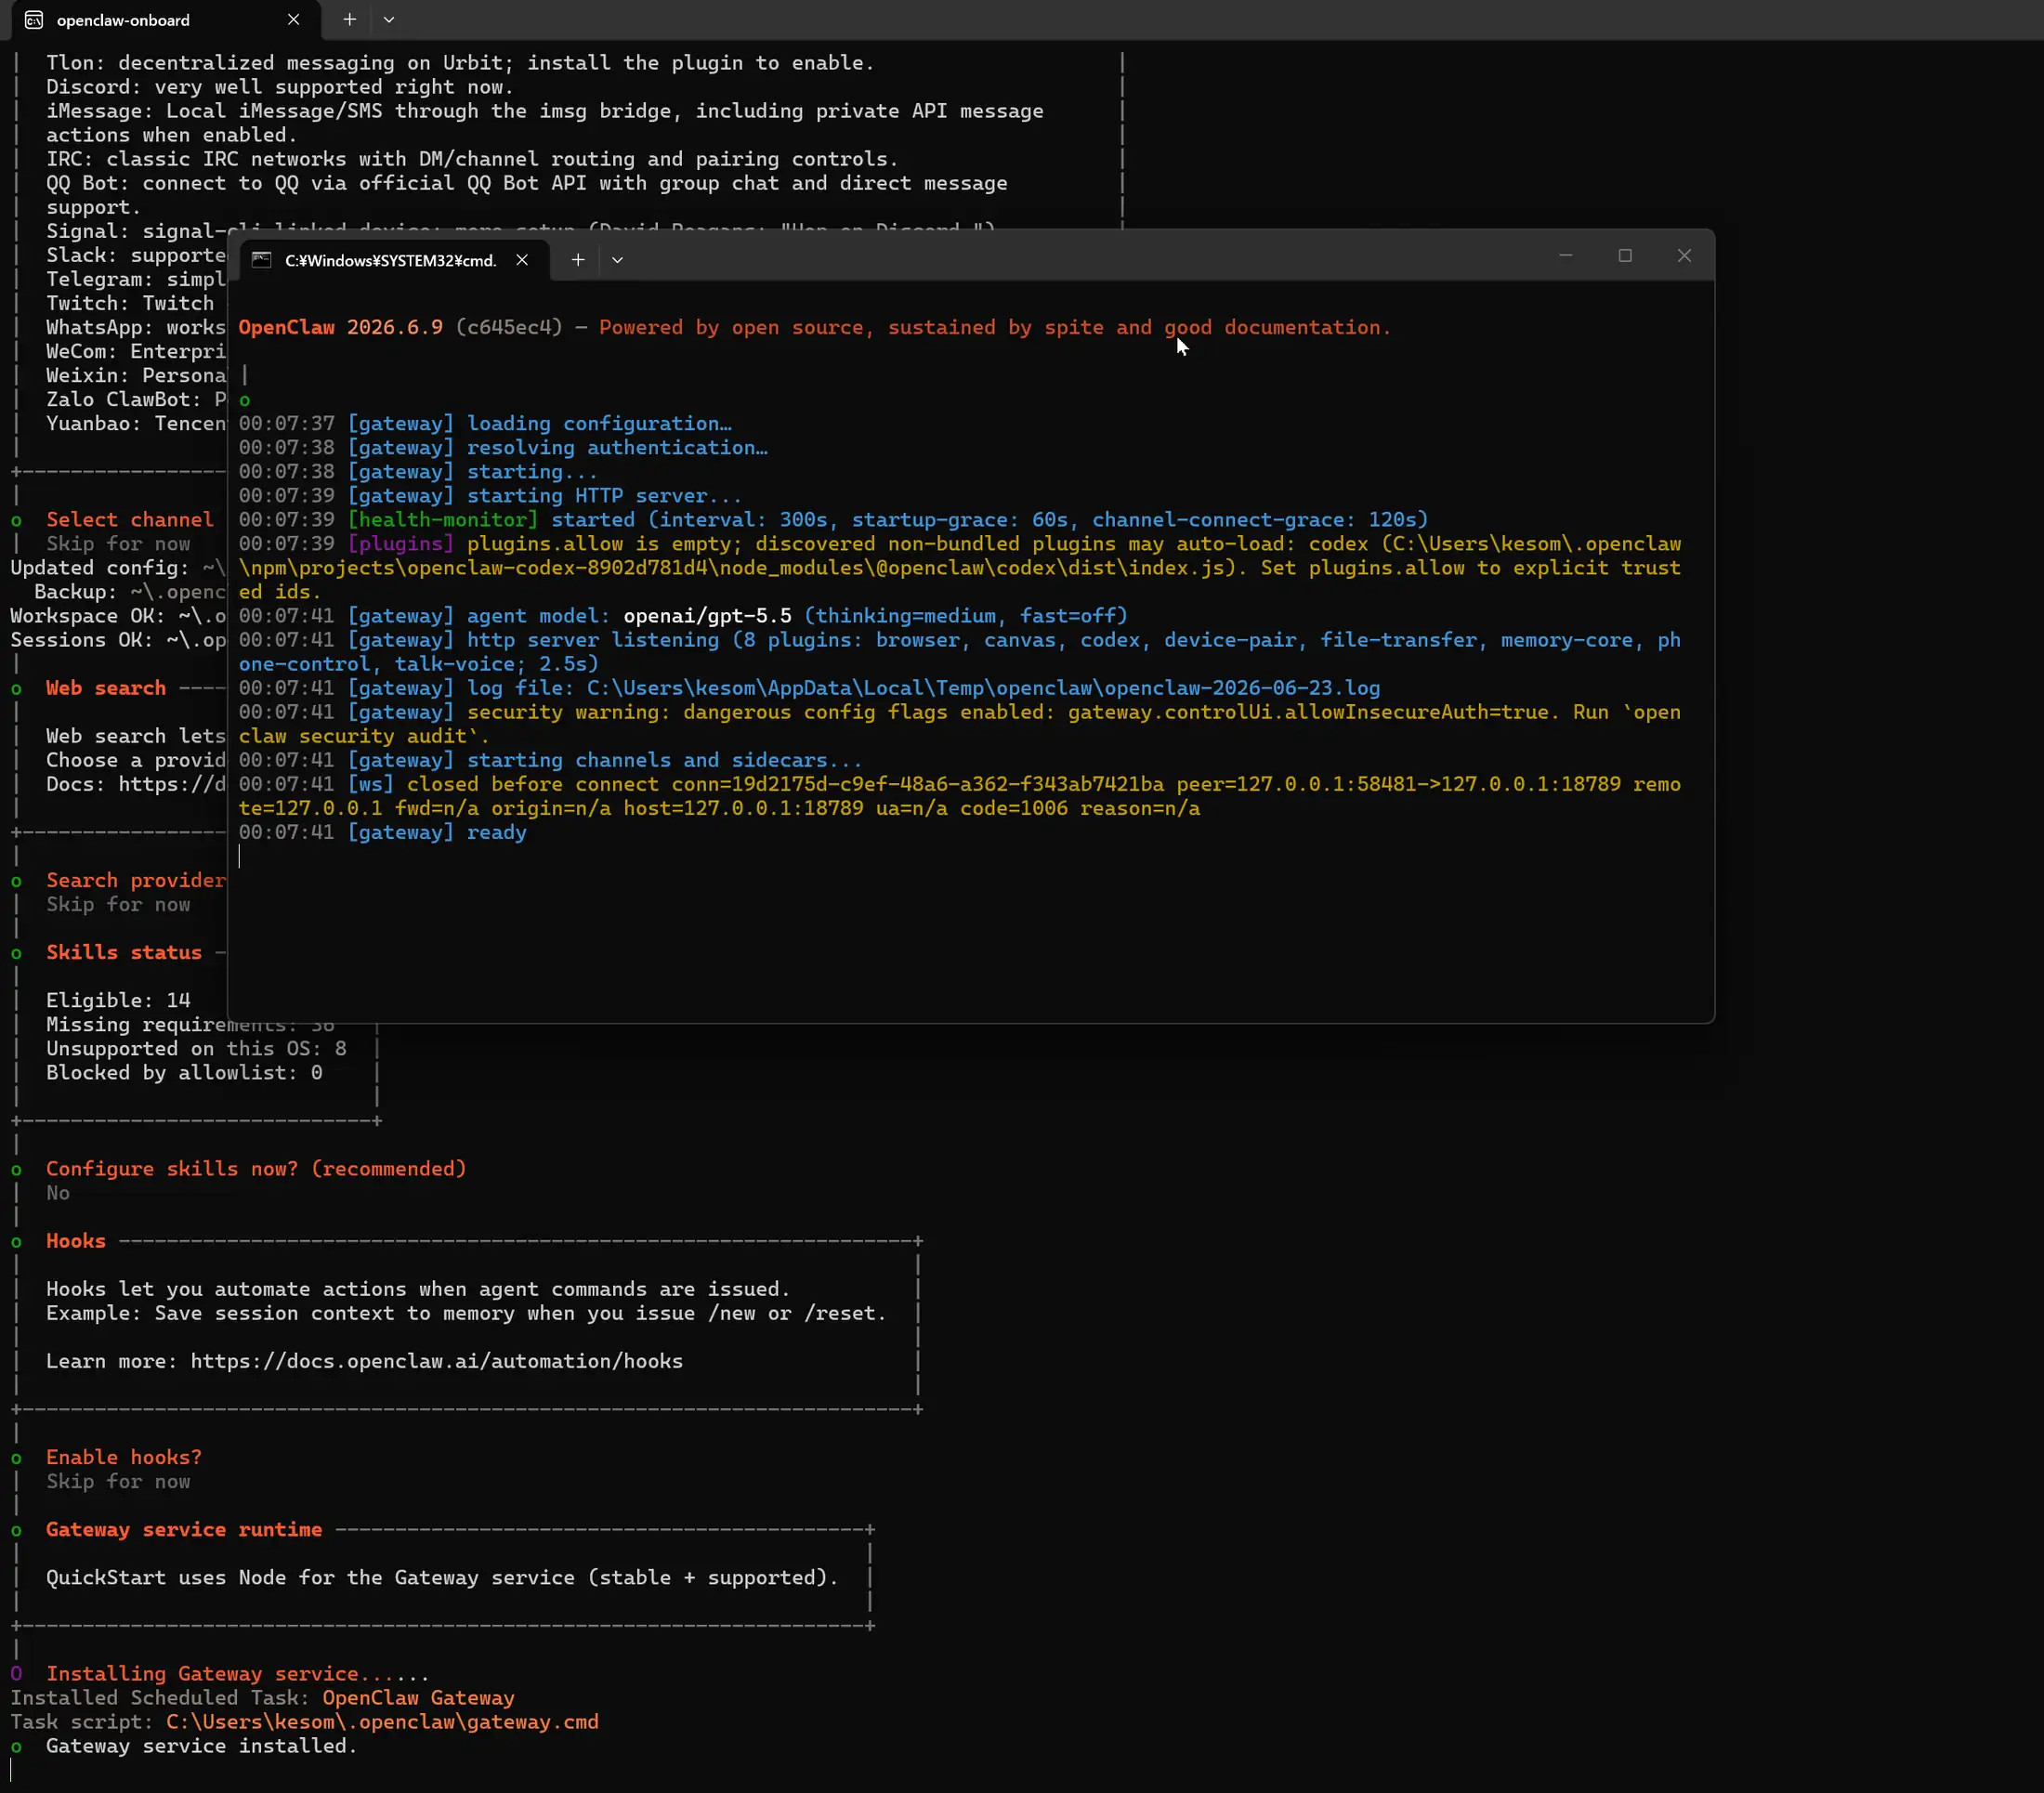2044x1793 pixels.
Task: Click the "Web search" section heading
Action: click(106, 688)
